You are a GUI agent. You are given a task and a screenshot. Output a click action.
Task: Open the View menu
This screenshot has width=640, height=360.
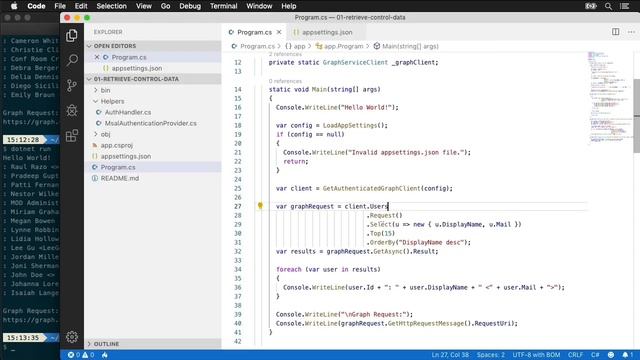pos(143,6)
